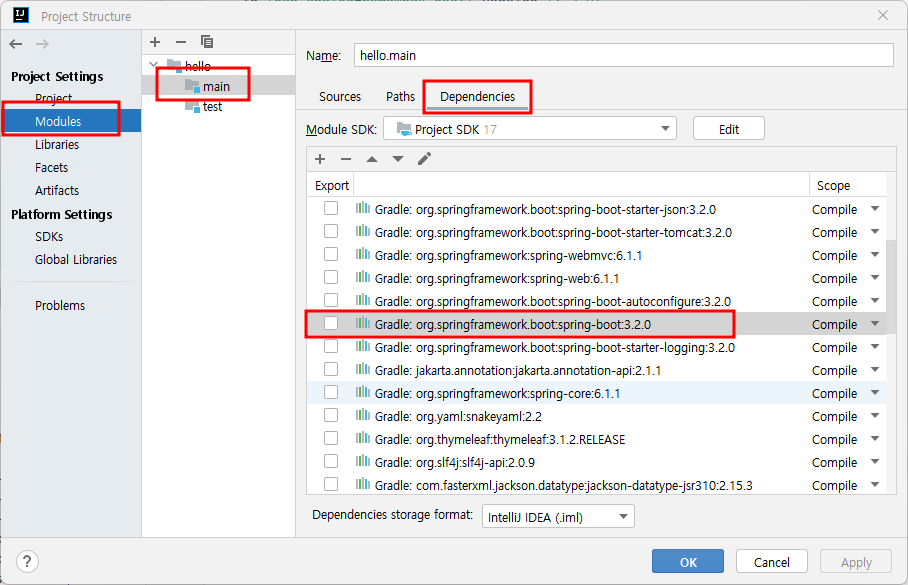The image size is (908, 585).
Task: Open help with the question mark icon
Action: pos(27,561)
